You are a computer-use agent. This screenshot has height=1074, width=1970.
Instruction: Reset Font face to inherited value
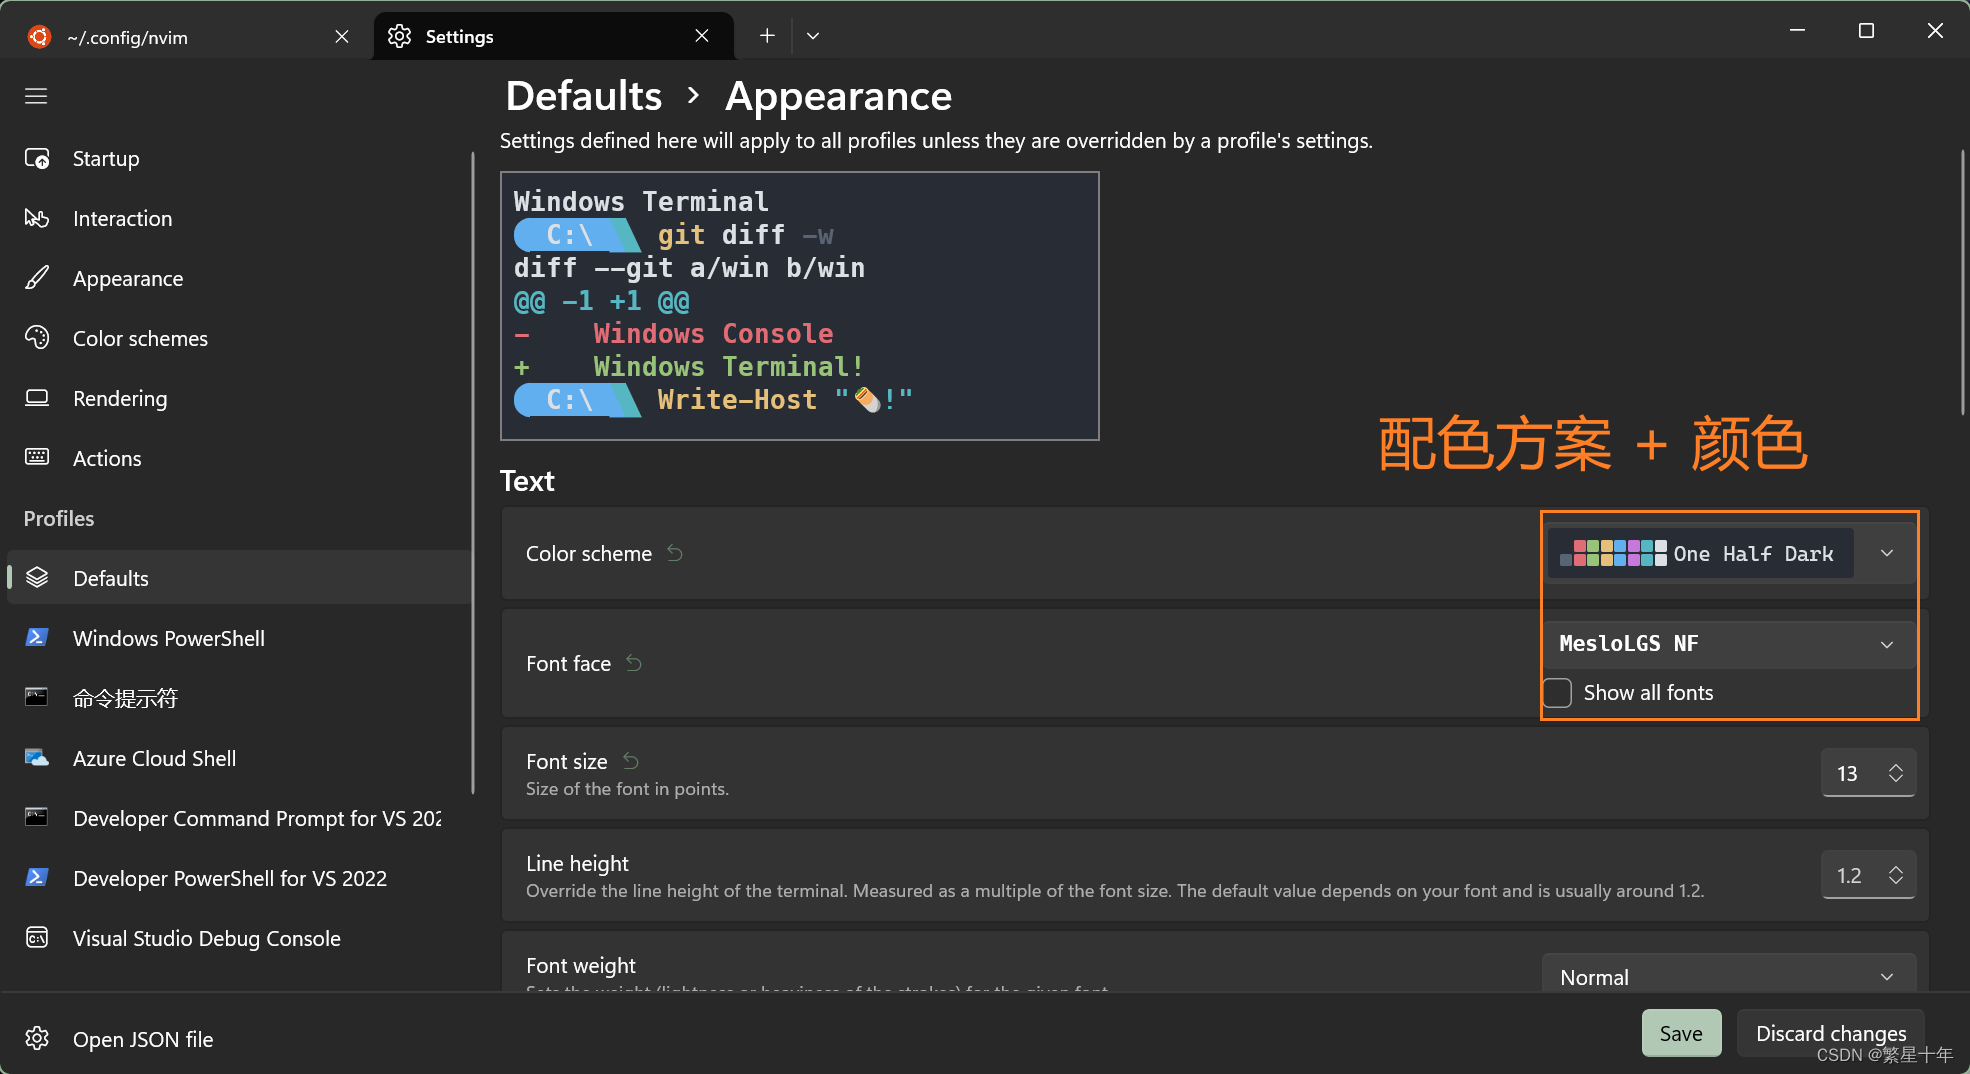(634, 663)
